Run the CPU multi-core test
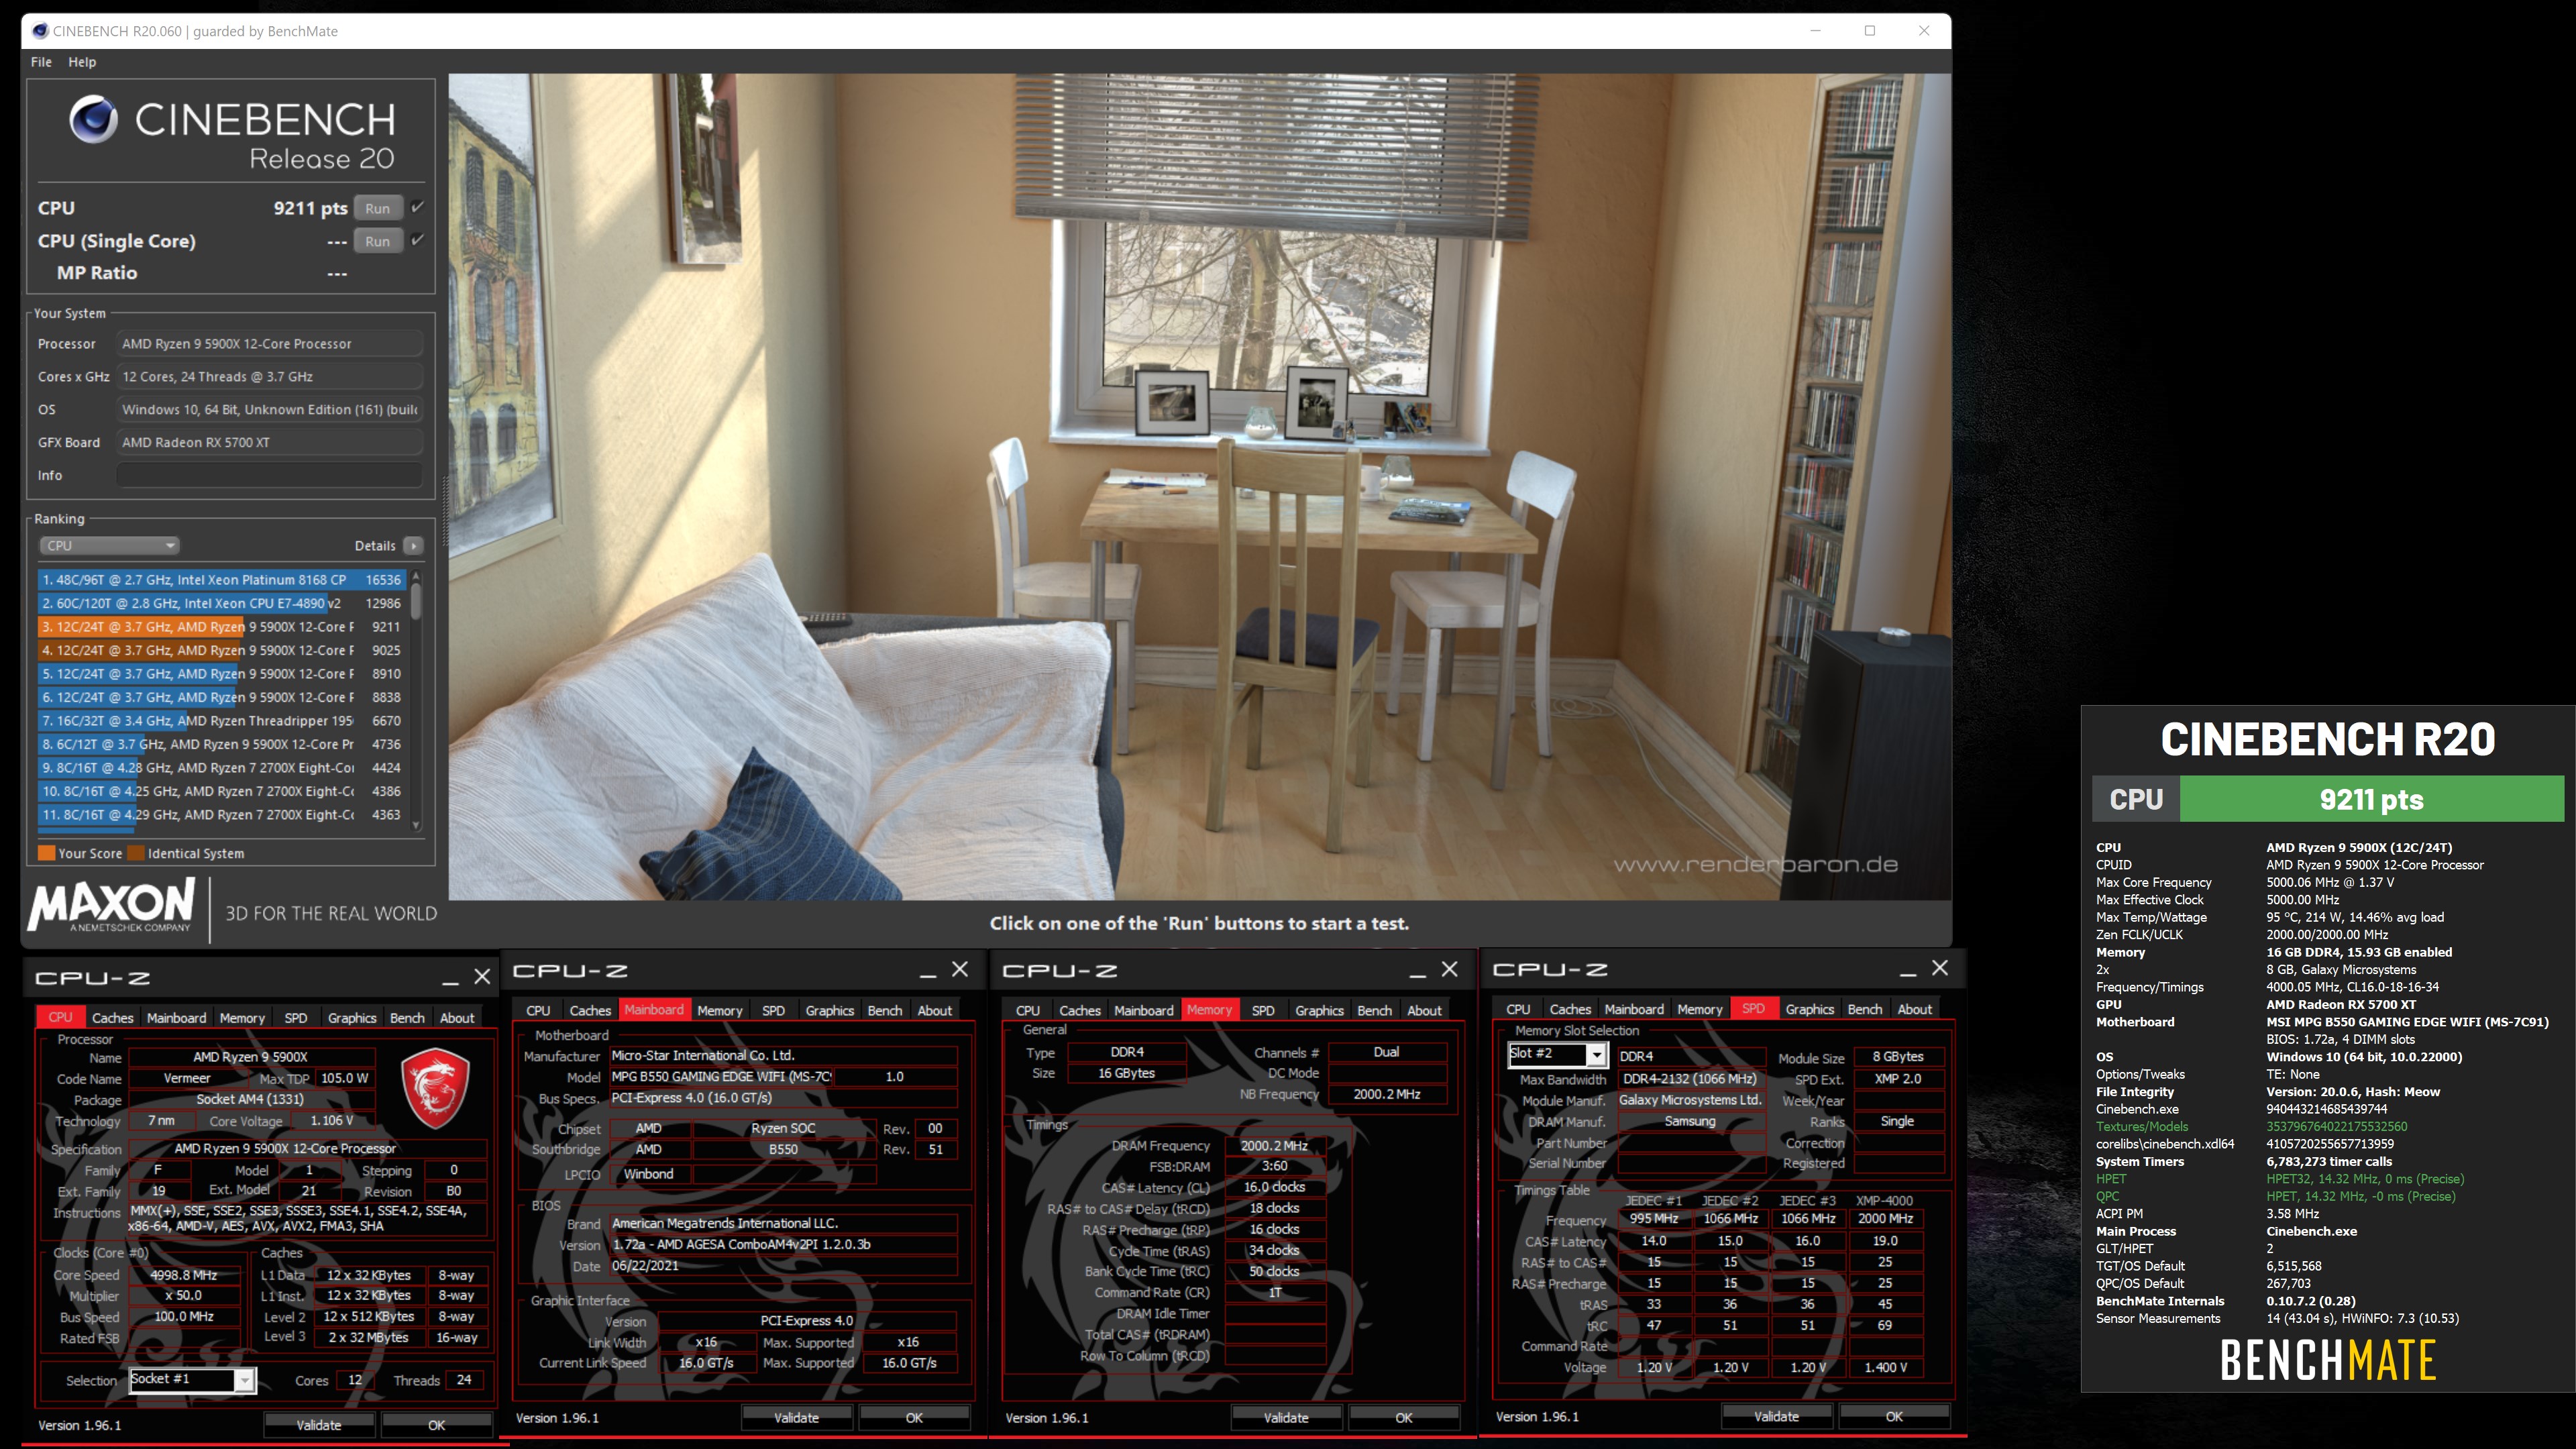This screenshot has height=1449, width=2576. click(x=378, y=208)
